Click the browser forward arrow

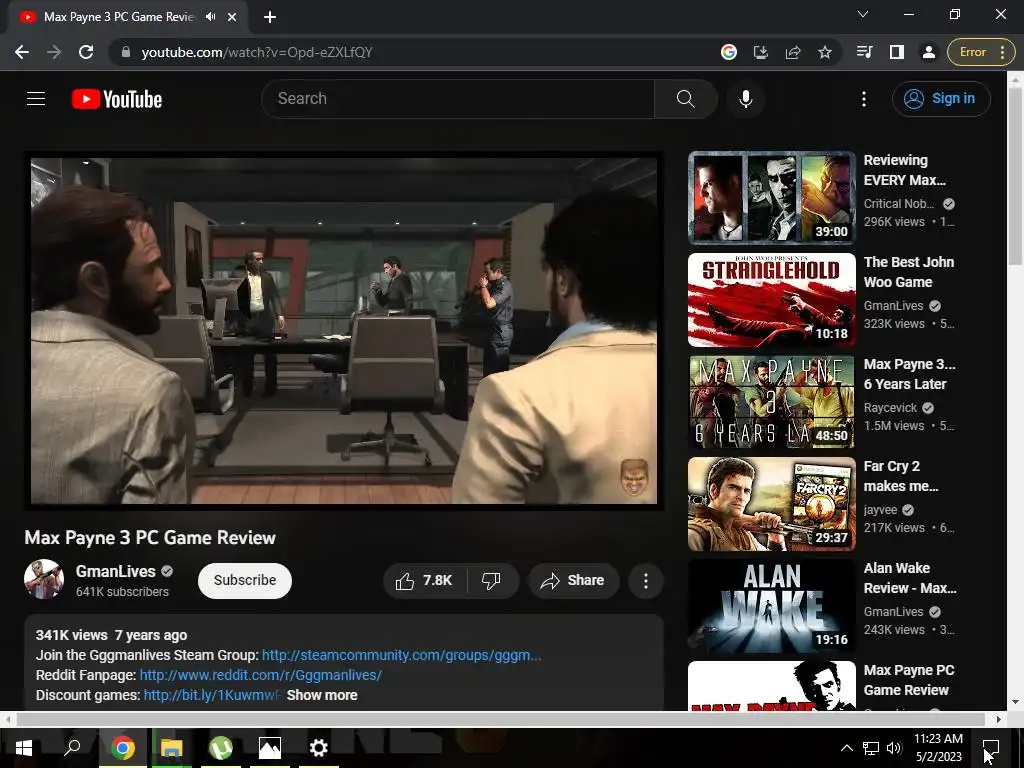(54, 52)
